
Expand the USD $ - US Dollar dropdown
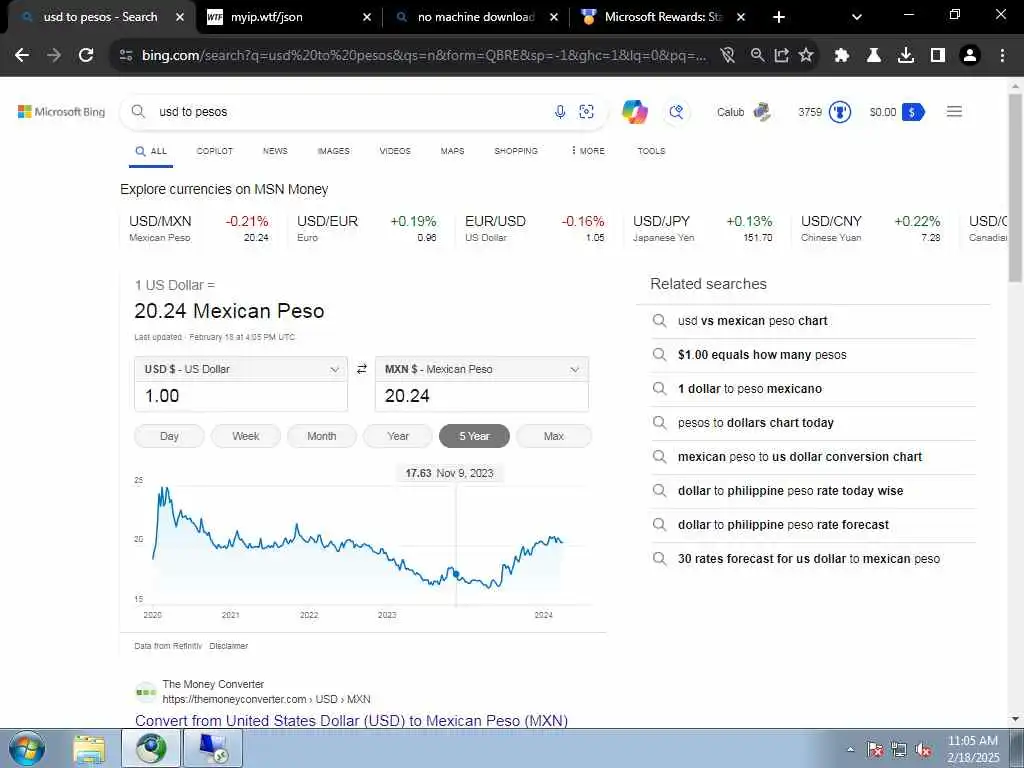pyautogui.click(x=241, y=369)
